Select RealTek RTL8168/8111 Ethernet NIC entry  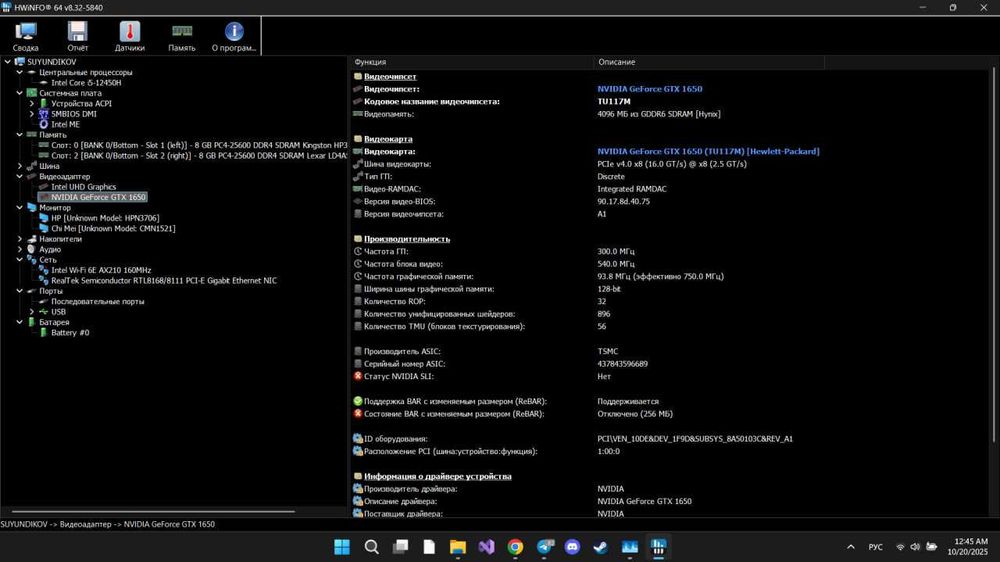point(164,281)
